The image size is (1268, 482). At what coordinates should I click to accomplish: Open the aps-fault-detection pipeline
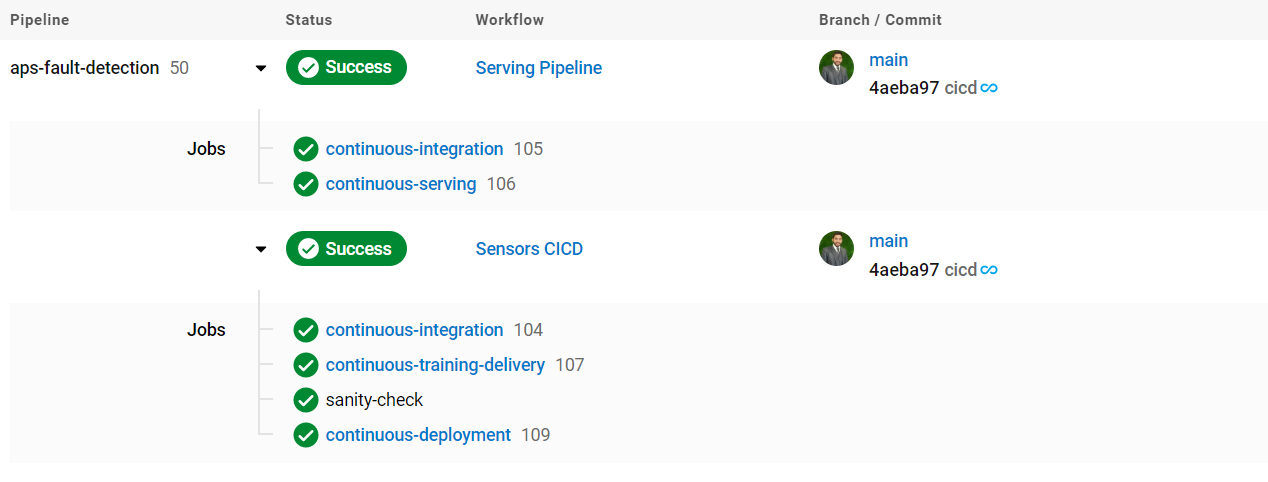click(84, 68)
